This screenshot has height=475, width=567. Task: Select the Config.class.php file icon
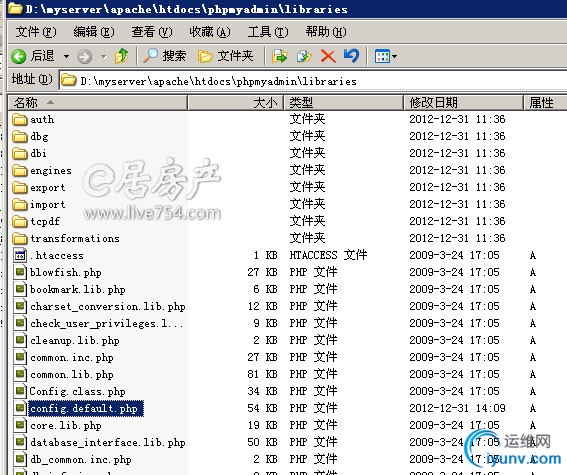[x=20, y=391]
